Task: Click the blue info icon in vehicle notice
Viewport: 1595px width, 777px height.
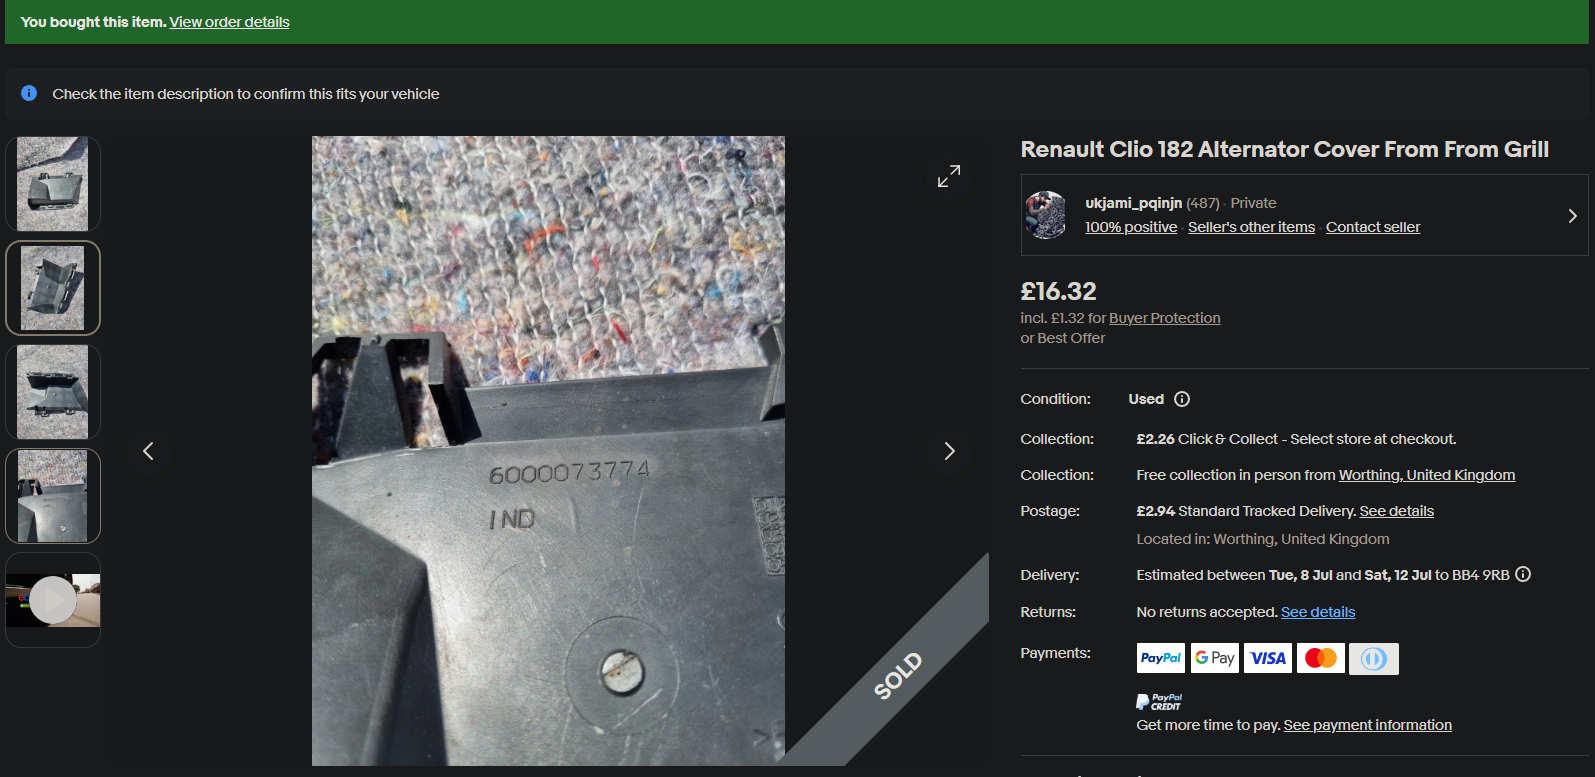Action: [x=29, y=93]
